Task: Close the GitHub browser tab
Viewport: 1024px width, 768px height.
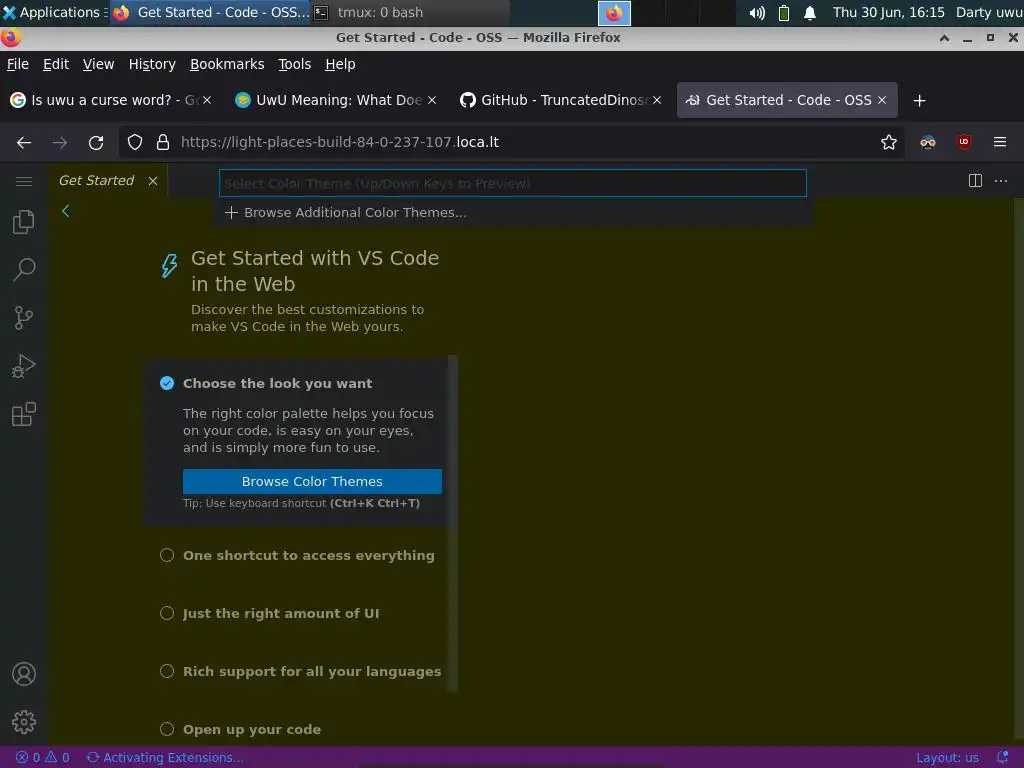Action: click(x=657, y=101)
